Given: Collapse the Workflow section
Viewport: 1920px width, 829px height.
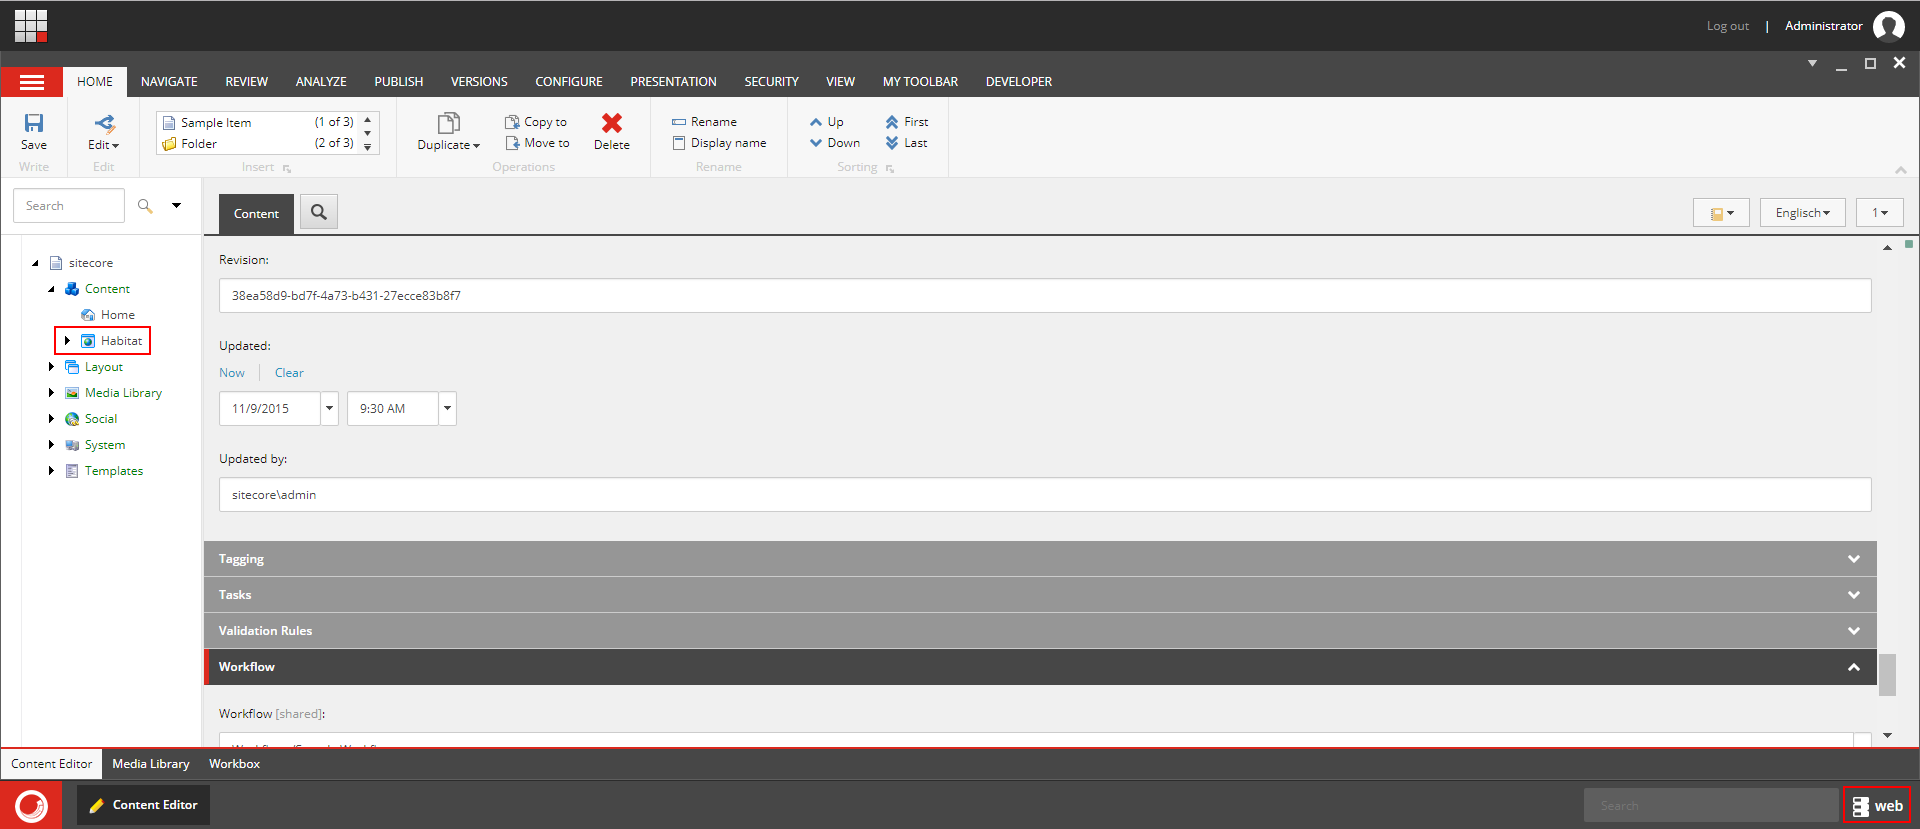Looking at the screenshot, I should pyautogui.click(x=1040, y=667).
